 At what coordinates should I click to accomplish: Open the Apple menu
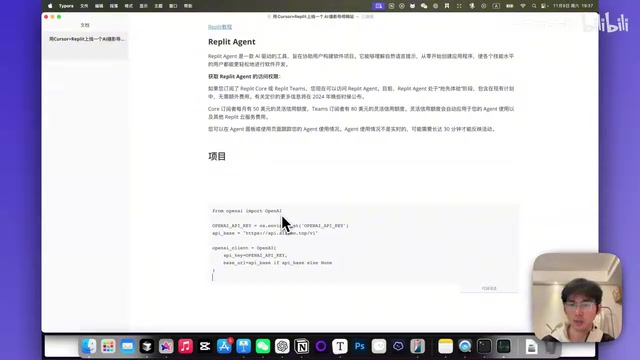click(x=50, y=6)
